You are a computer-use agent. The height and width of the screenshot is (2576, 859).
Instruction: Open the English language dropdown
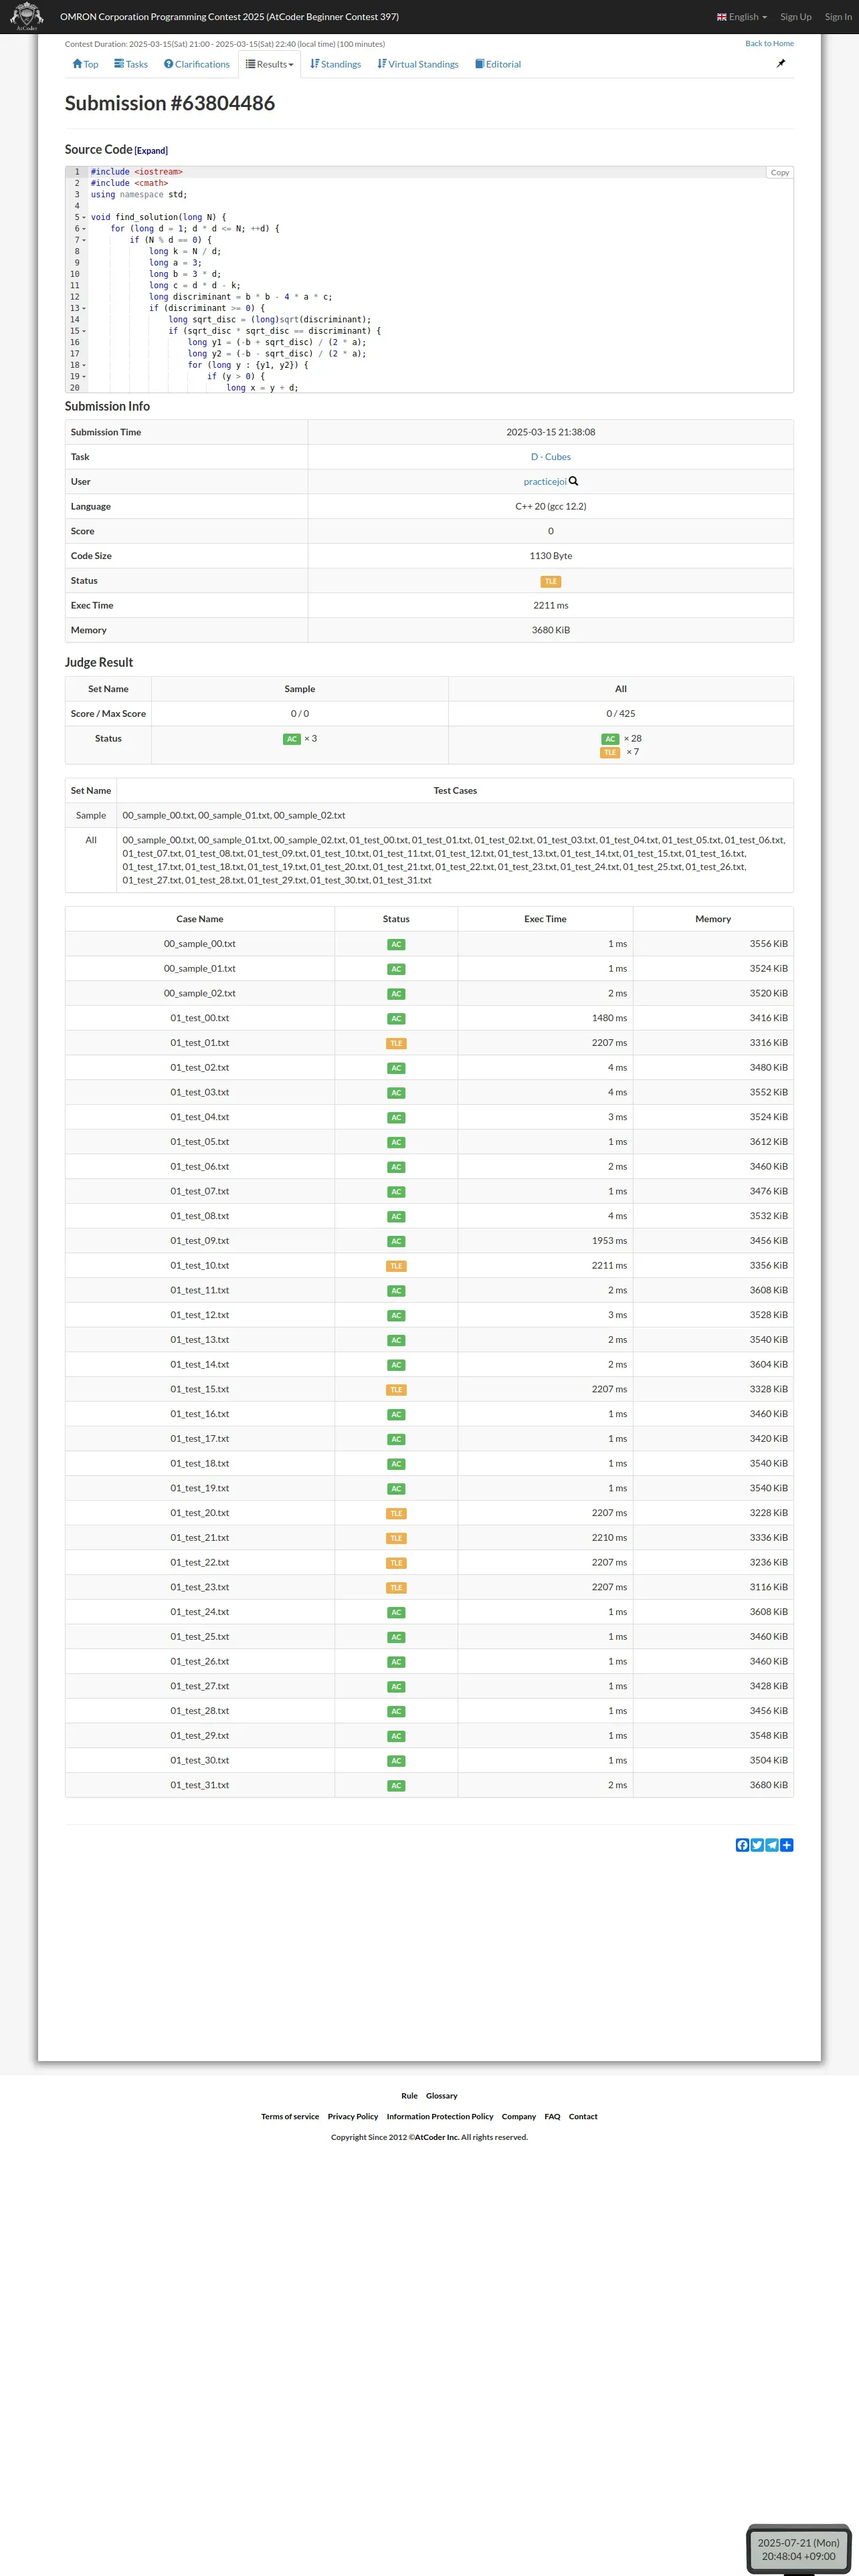coord(742,17)
